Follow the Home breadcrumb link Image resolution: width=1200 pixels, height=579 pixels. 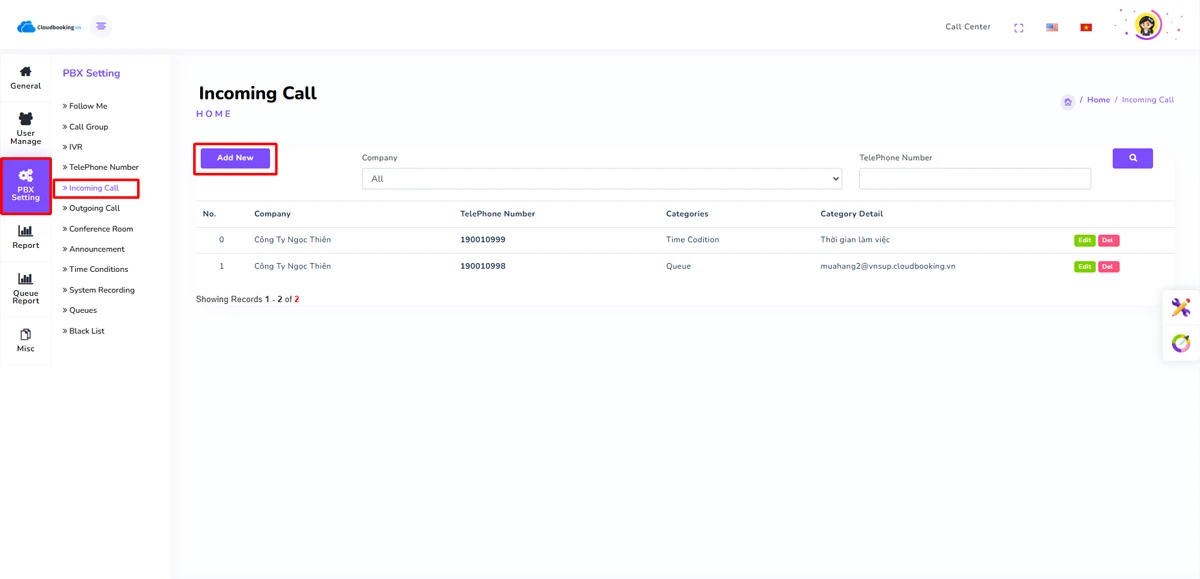[x=1098, y=100]
